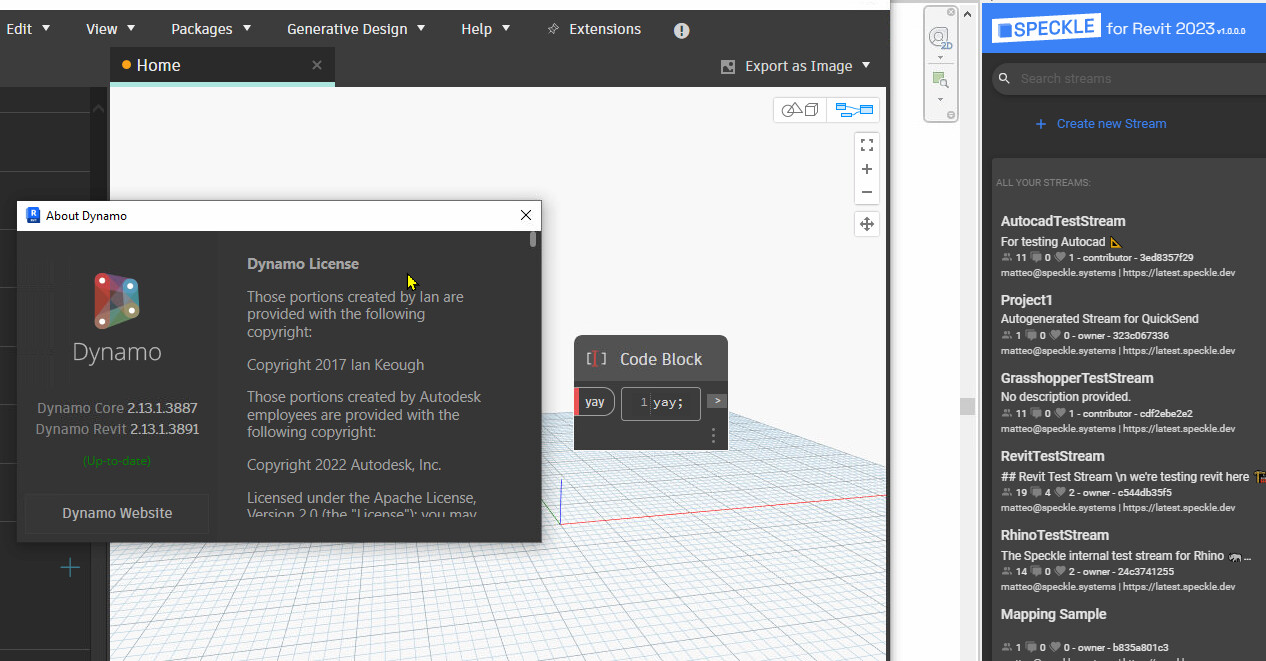1266x661 pixels.
Task: Open the RhinoTestStream stream
Action: [1055, 535]
